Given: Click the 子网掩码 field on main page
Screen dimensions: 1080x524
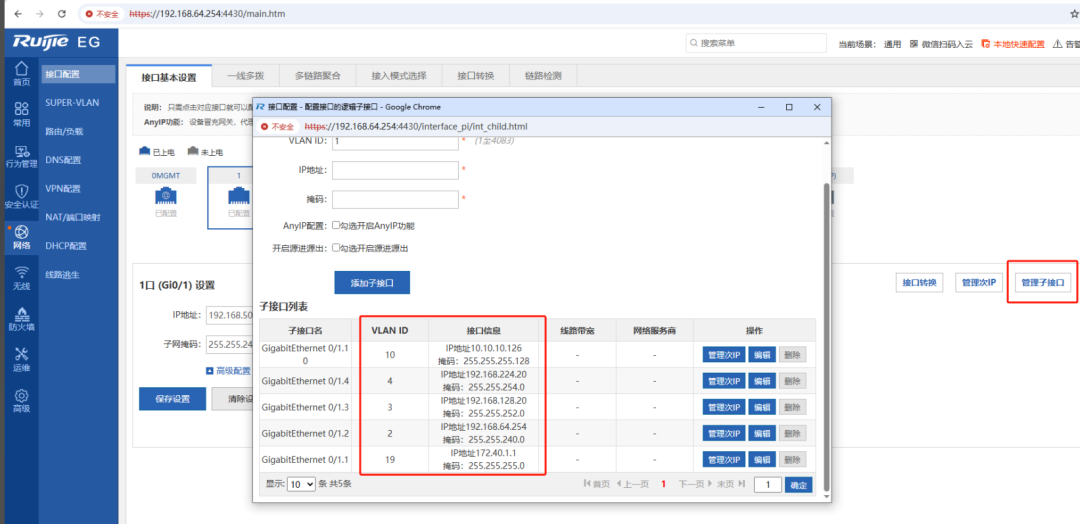Looking at the screenshot, I should 230,343.
